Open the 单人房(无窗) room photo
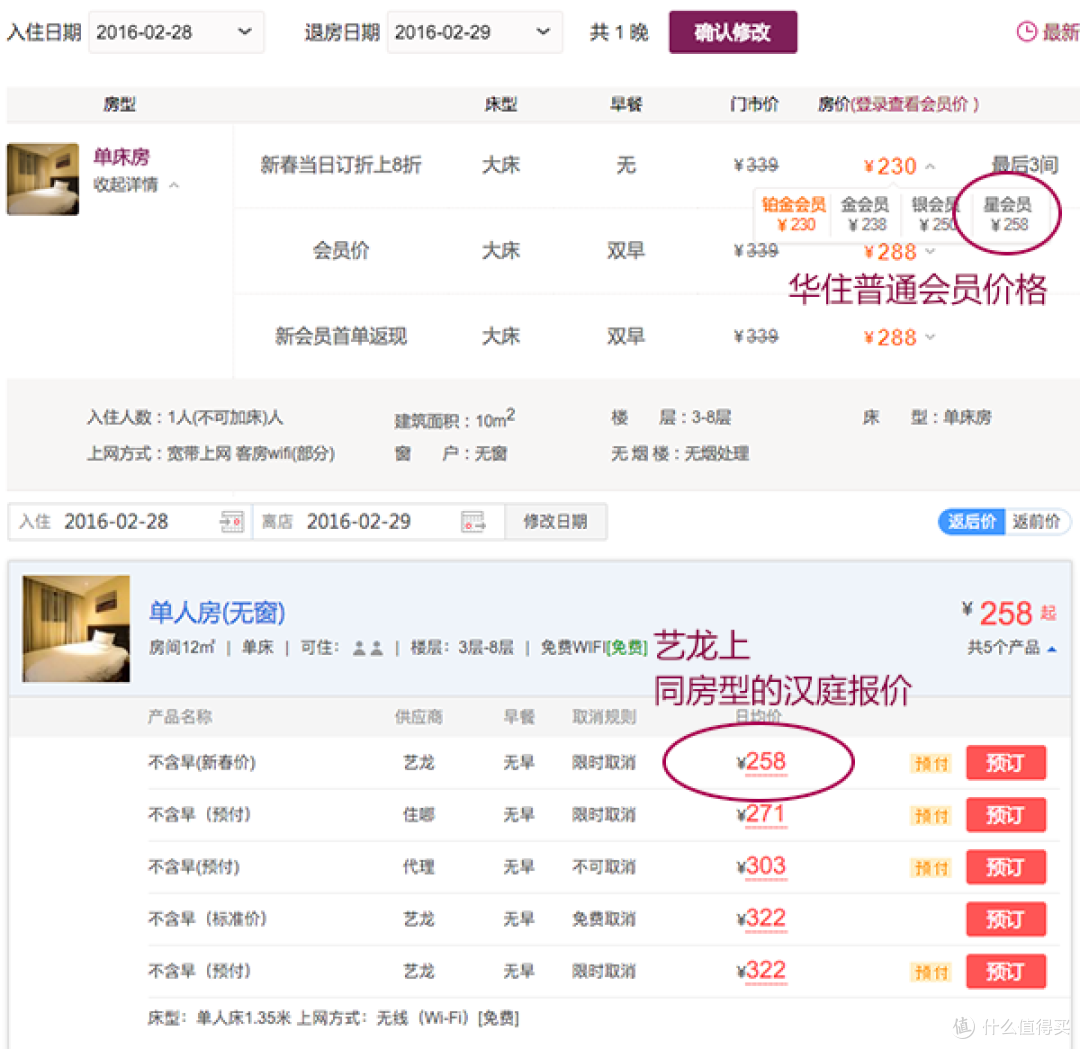 (76, 629)
